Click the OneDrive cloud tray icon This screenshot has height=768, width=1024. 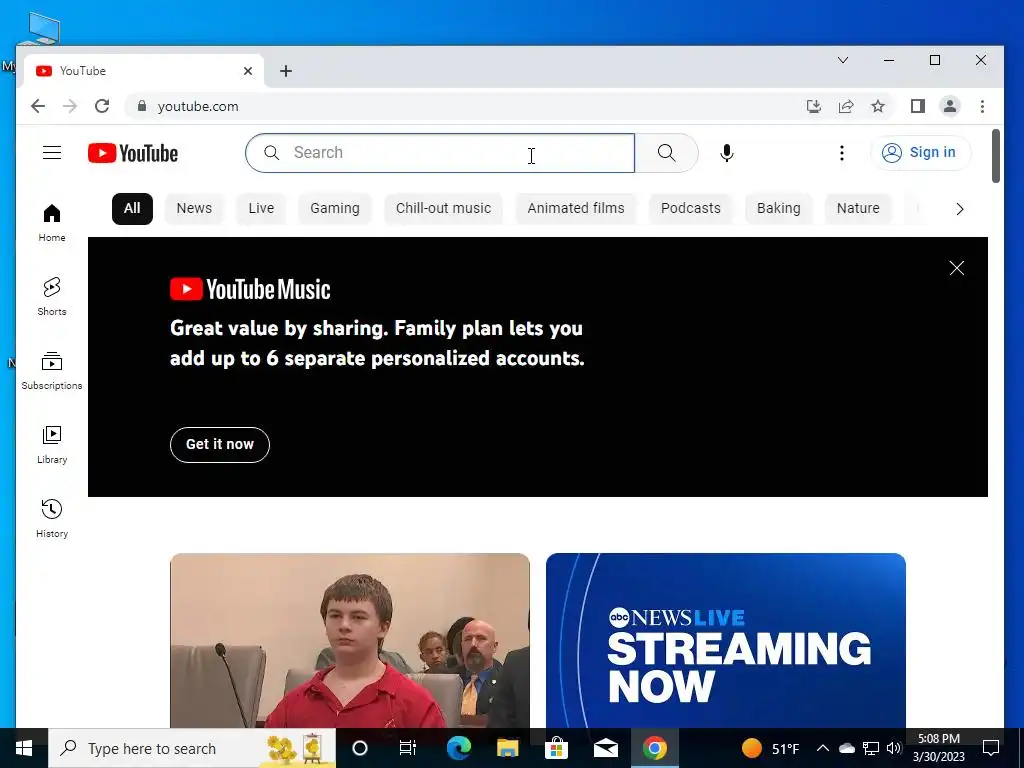click(x=846, y=748)
